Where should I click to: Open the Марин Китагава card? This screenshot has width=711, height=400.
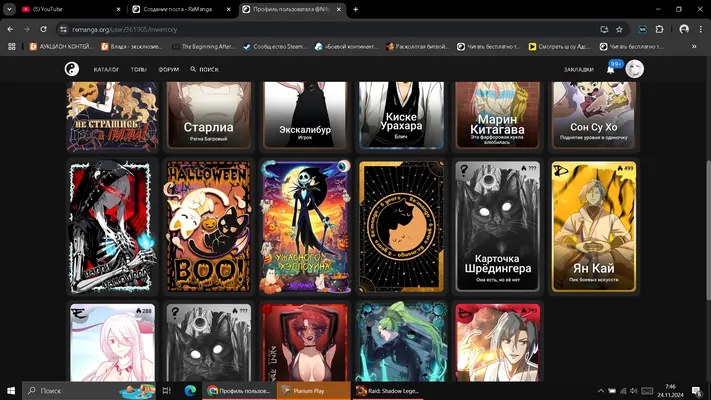(497, 115)
